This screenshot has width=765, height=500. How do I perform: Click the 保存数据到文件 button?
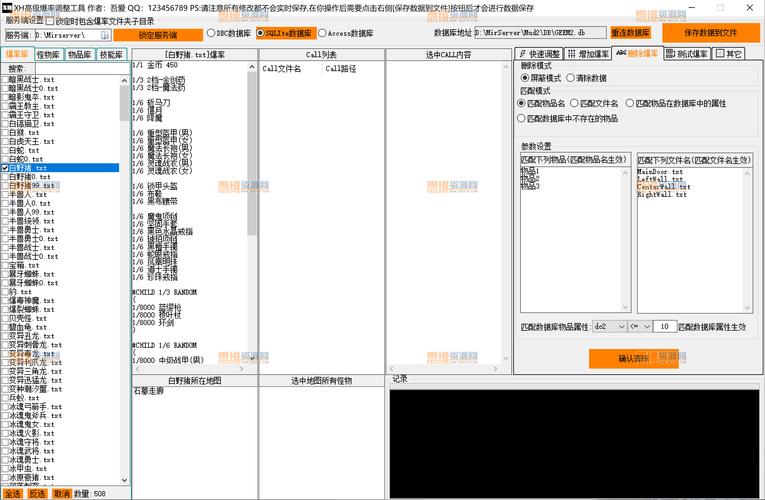711,33
